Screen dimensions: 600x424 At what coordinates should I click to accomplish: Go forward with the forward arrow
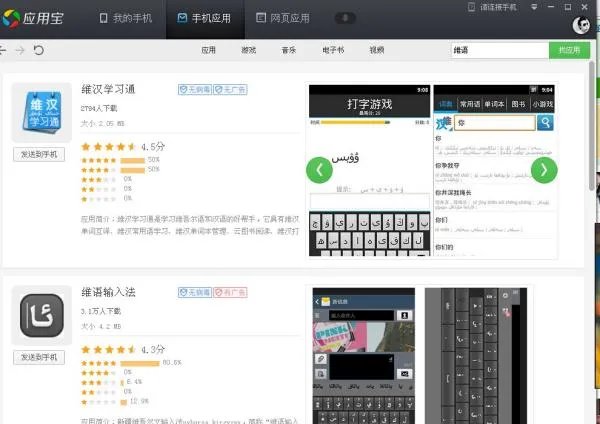coord(20,50)
